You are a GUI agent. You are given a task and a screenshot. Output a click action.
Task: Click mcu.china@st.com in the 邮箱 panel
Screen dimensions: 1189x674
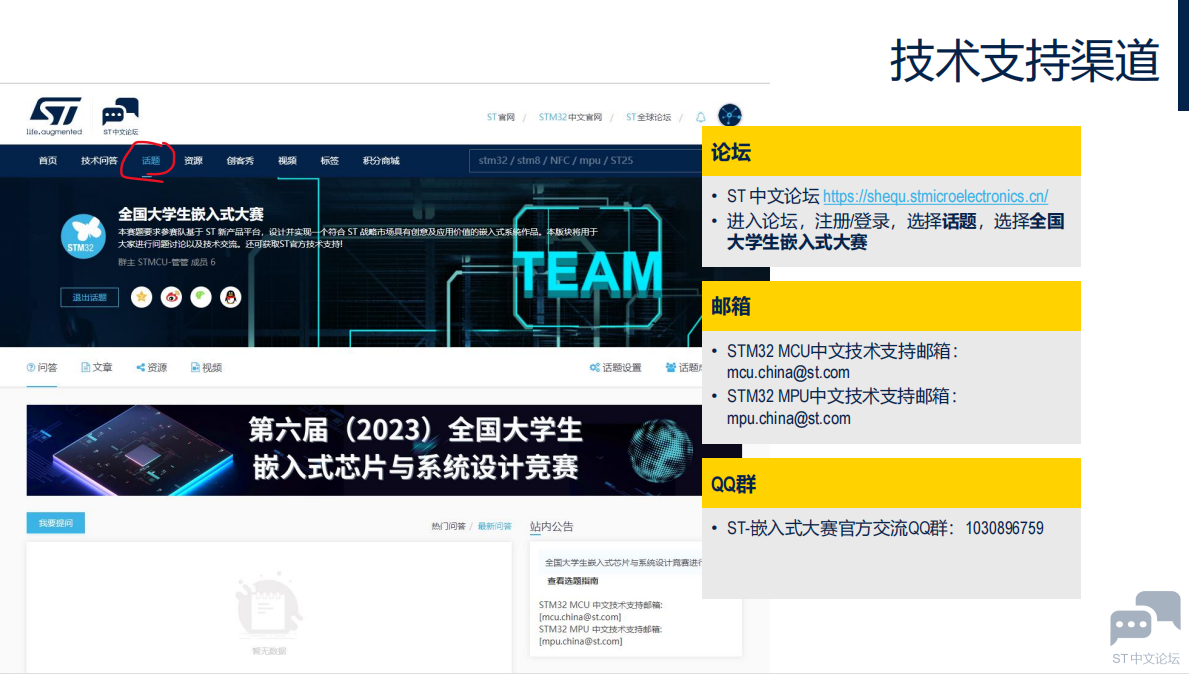[788, 373]
